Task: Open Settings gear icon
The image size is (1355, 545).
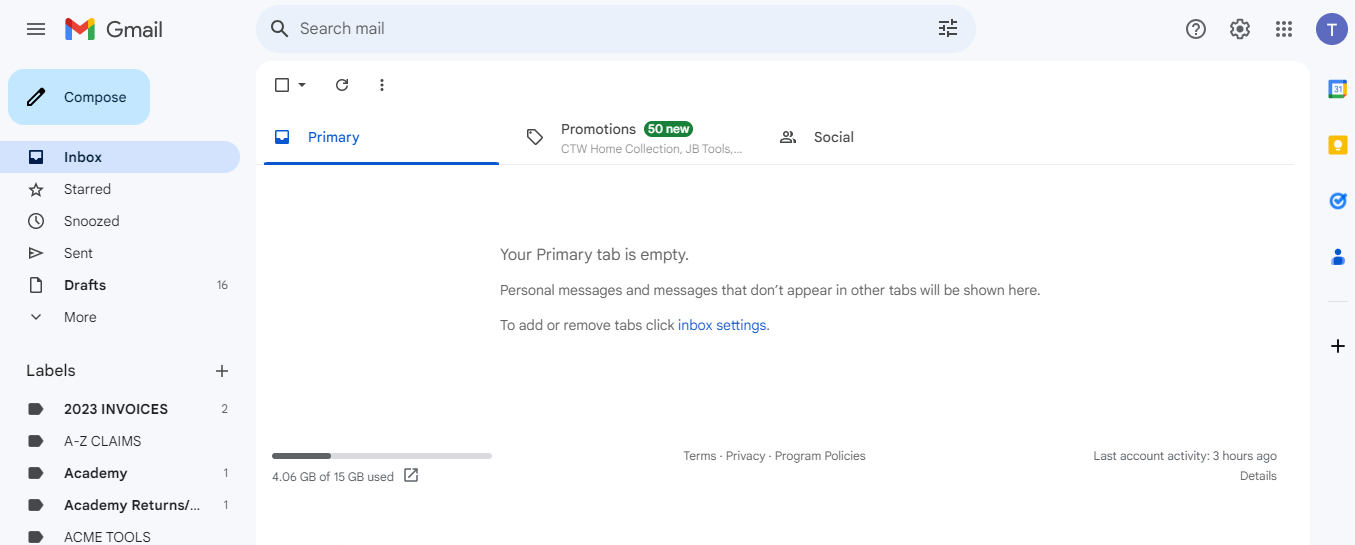Action: (1240, 29)
